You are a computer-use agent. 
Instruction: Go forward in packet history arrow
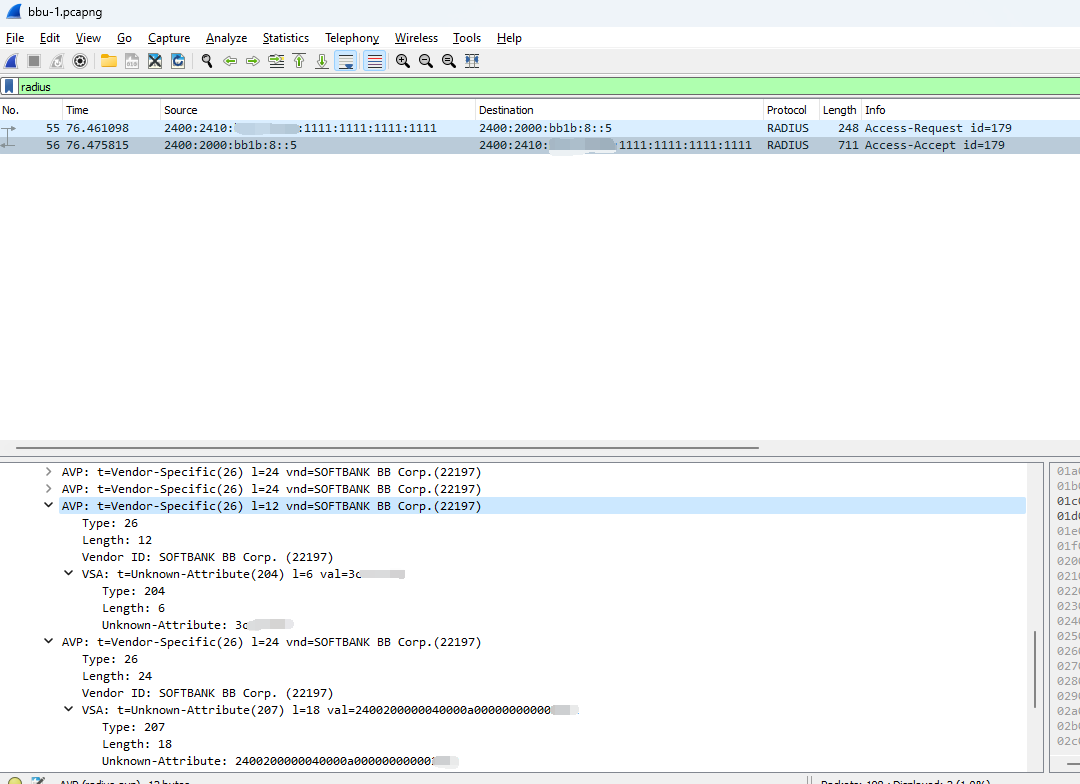point(253,61)
